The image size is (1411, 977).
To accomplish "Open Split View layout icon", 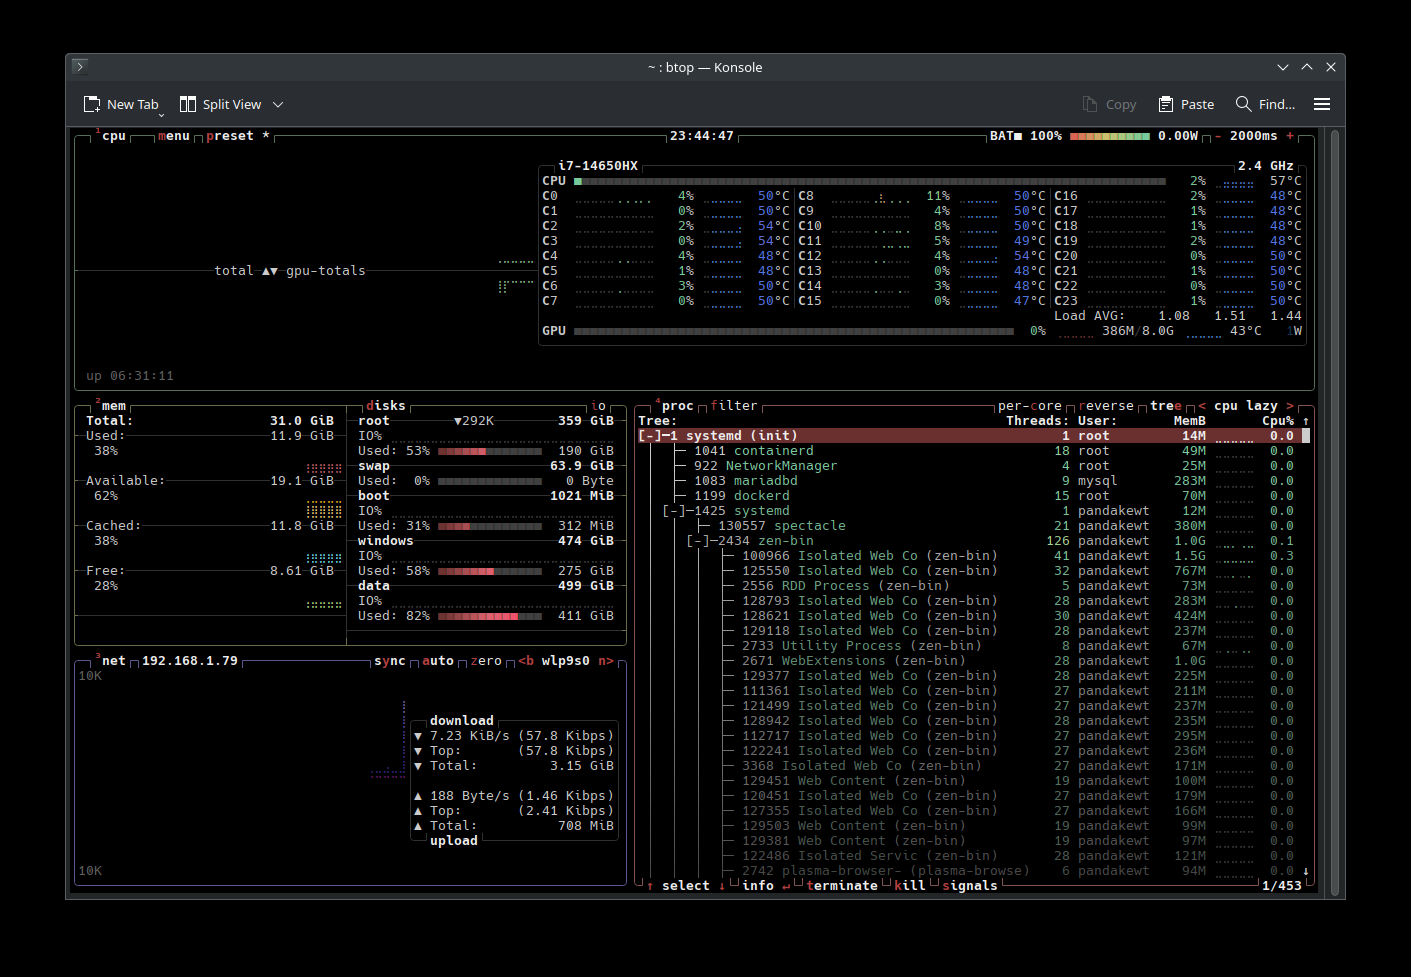I will 188,104.
